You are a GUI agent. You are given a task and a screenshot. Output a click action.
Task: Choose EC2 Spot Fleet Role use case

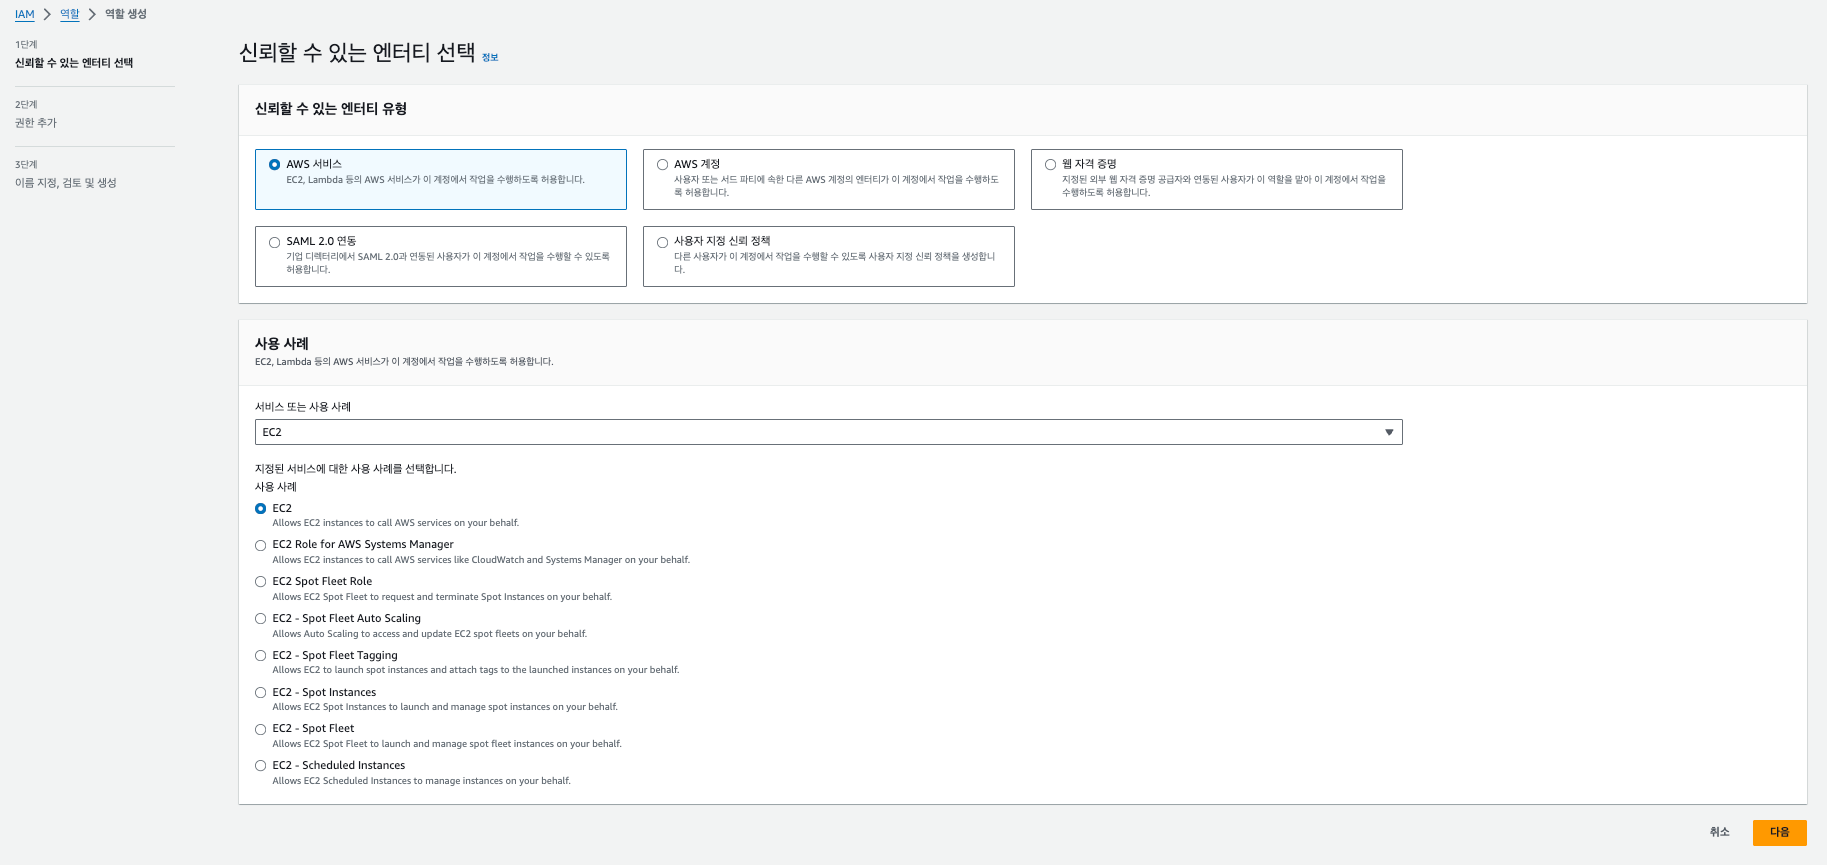pos(261,582)
